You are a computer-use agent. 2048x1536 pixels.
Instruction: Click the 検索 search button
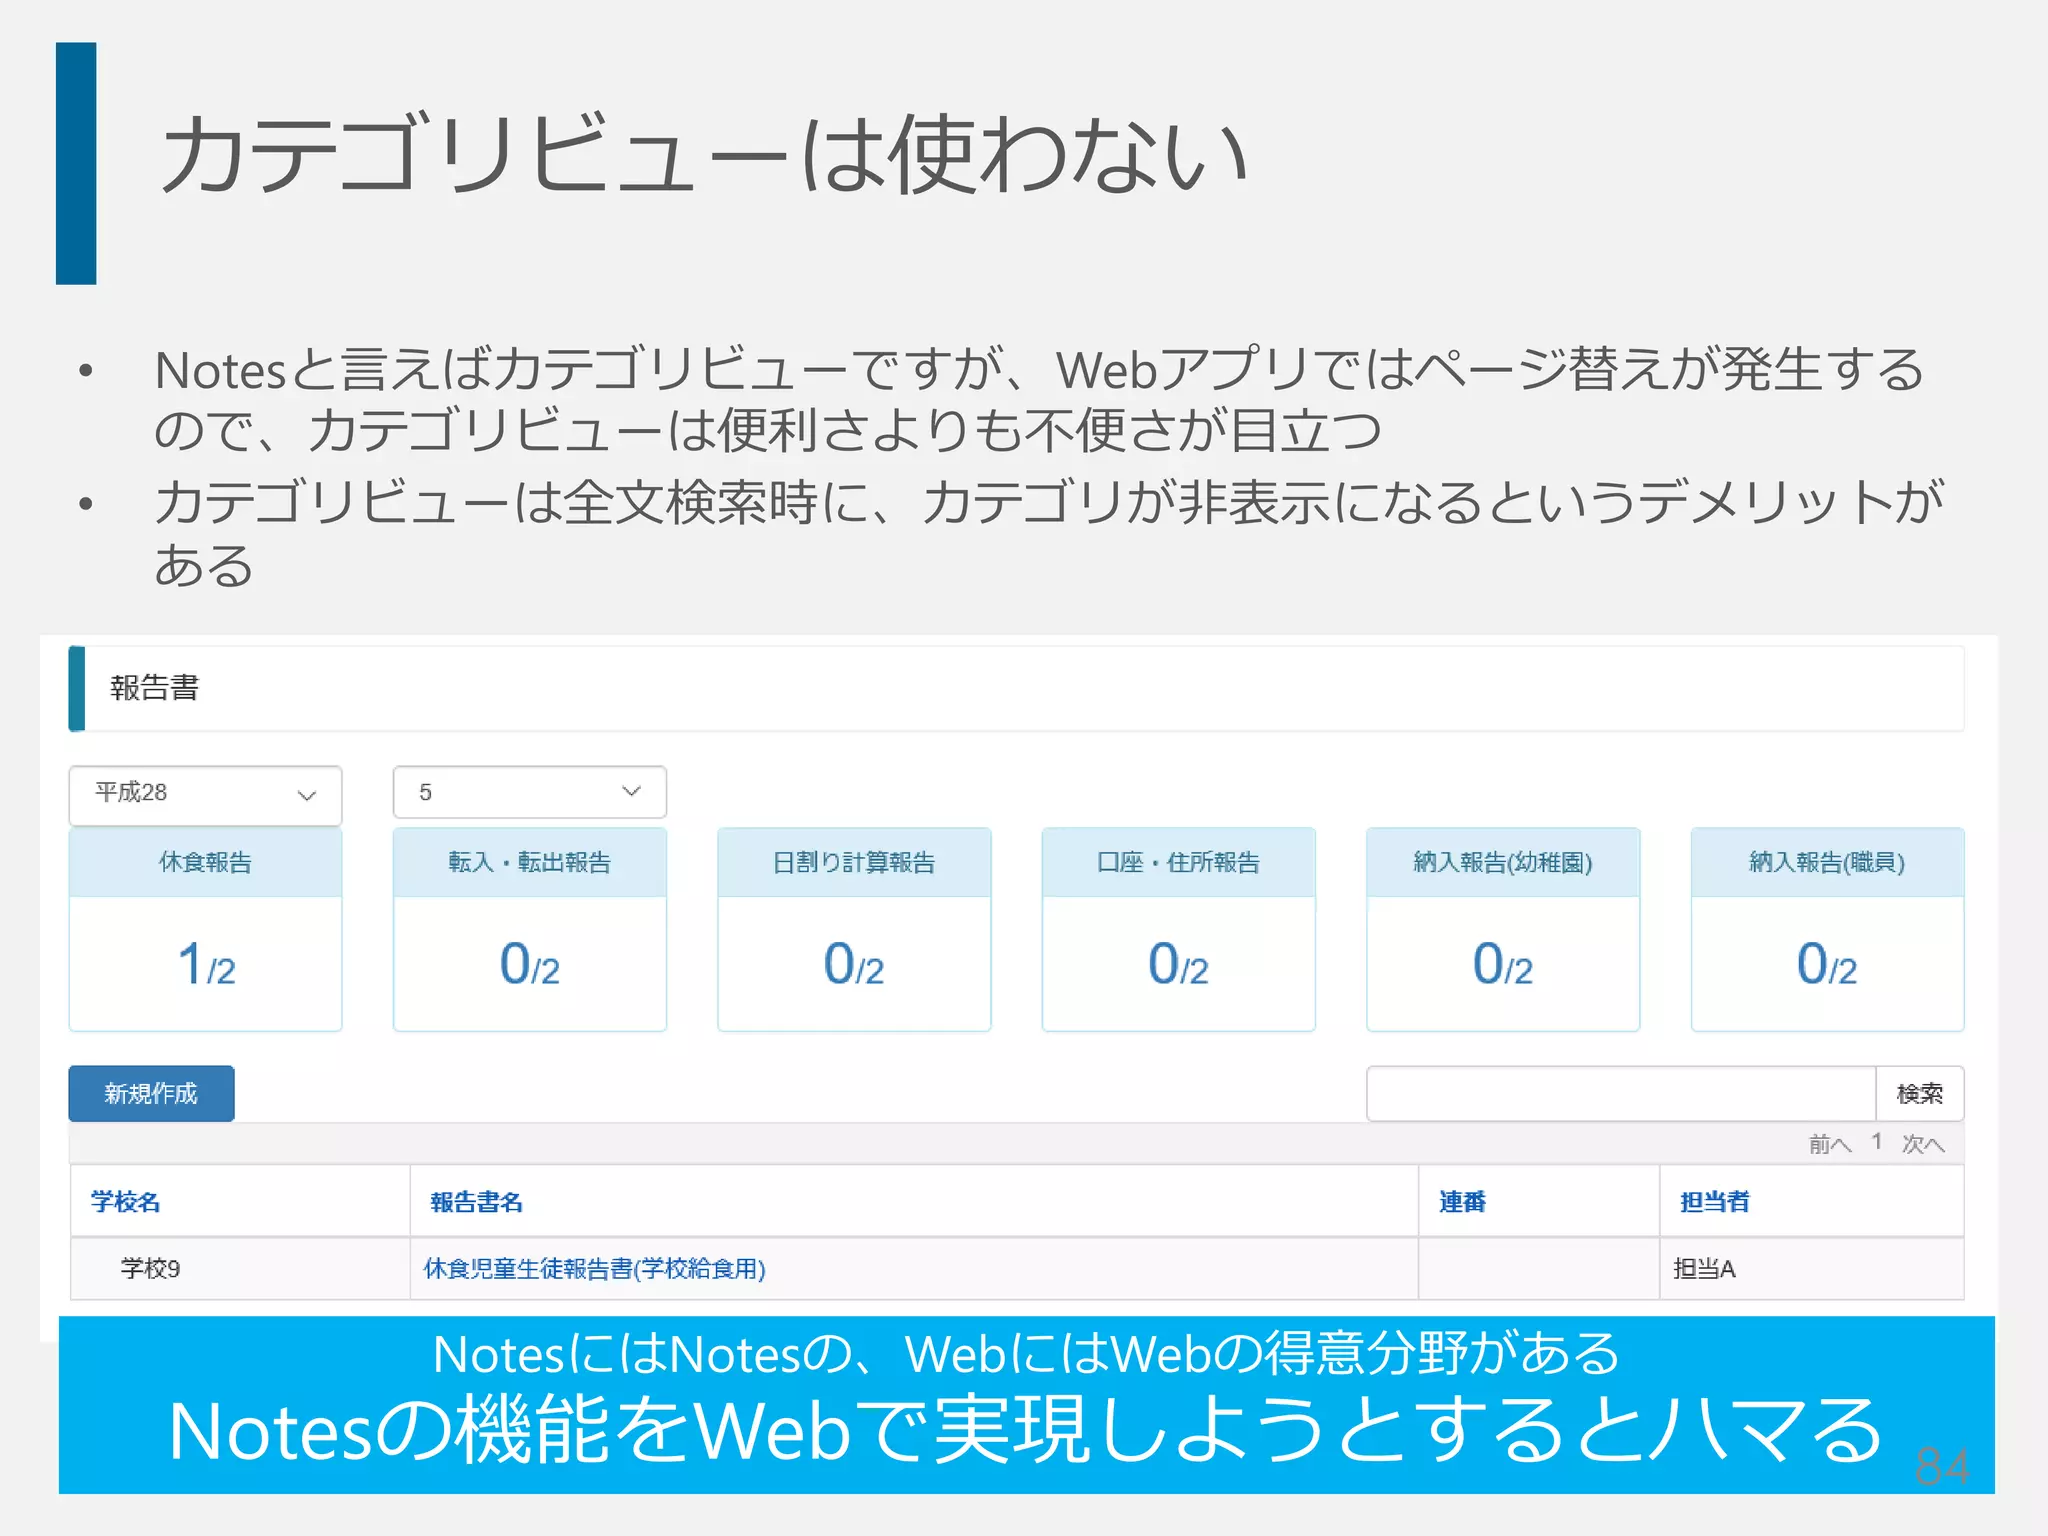tap(1920, 1093)
